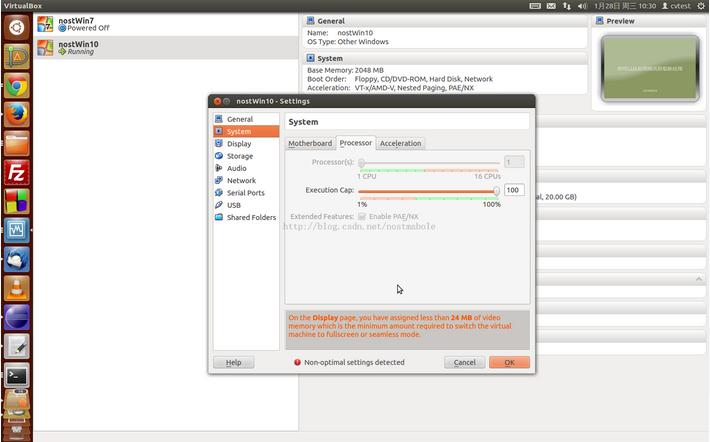Launch Eclipse from the dock
The width and height of the screenshot is (710, 442).
click(x=17, y=317)
